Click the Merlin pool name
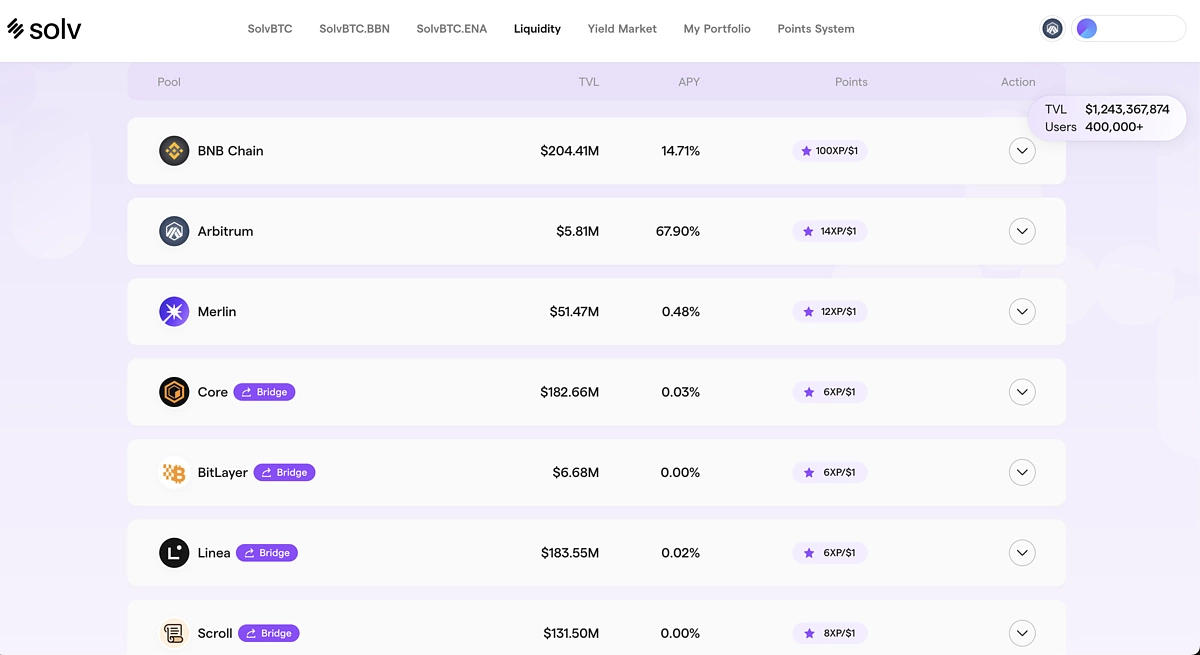 [x=217, y=312]
